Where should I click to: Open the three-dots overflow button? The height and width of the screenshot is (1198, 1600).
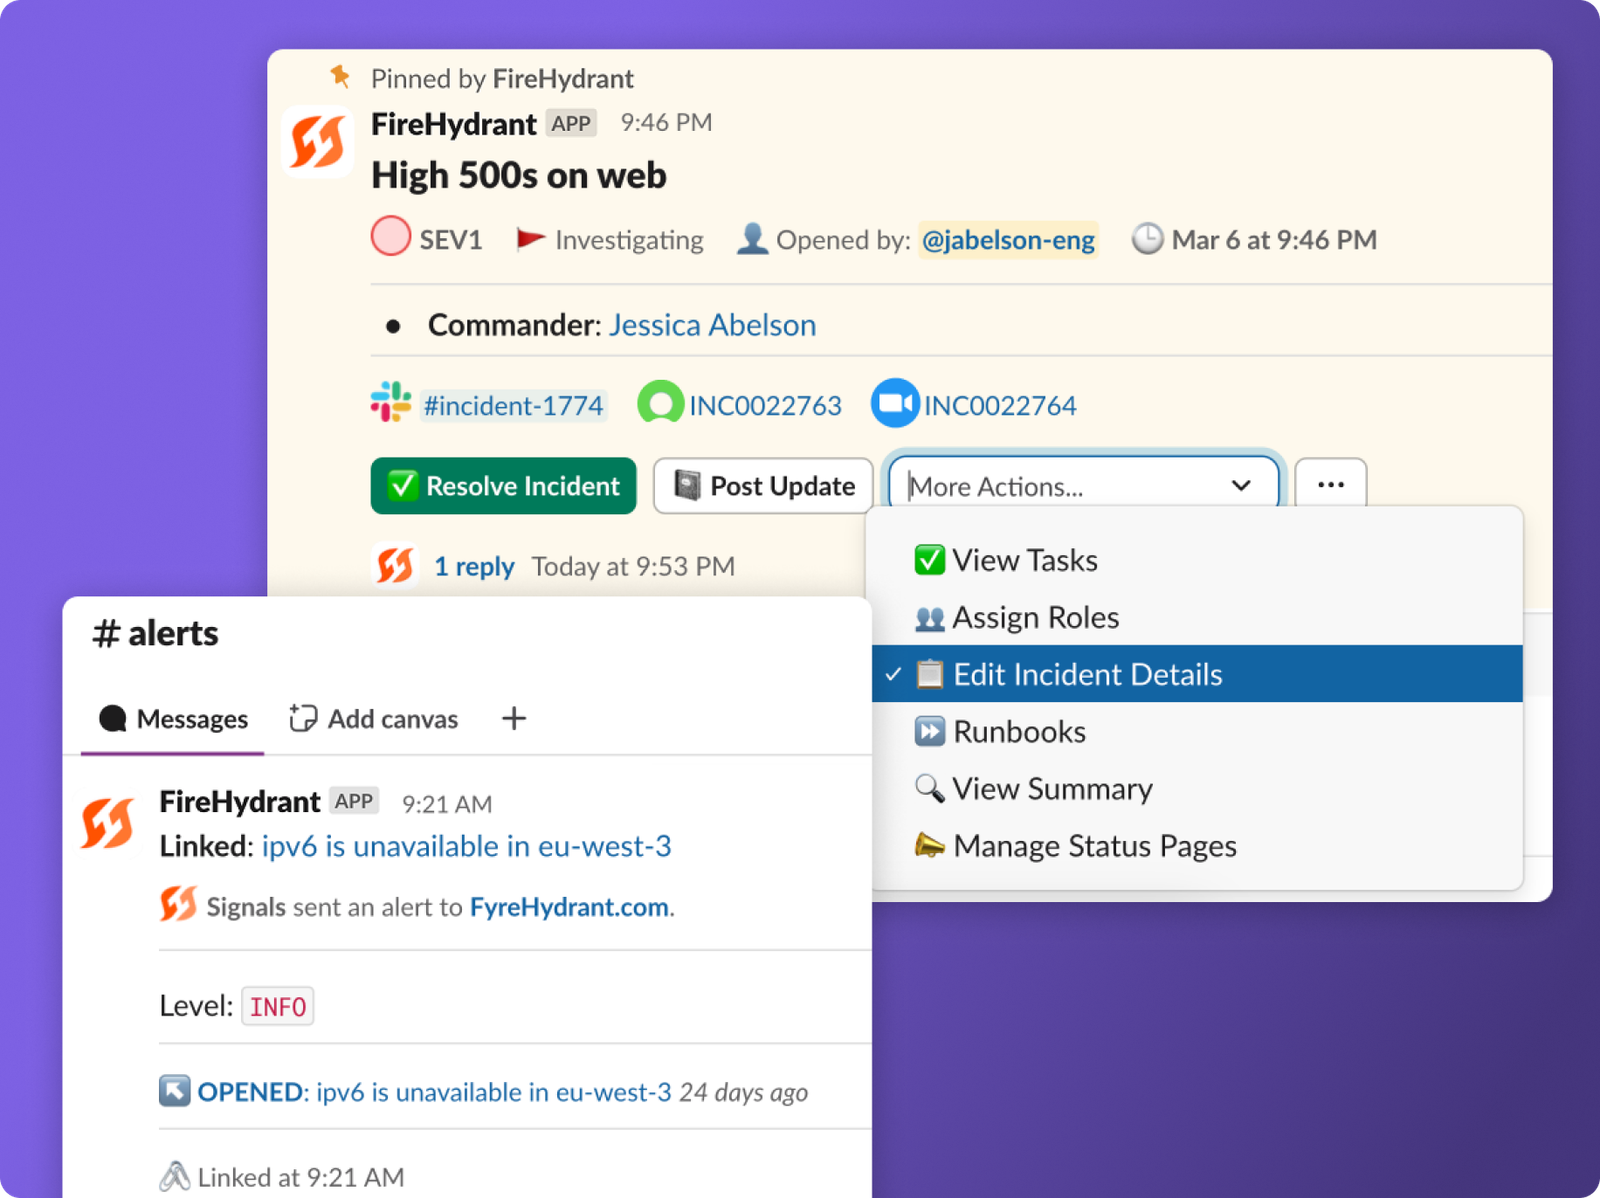[1330, 485]
